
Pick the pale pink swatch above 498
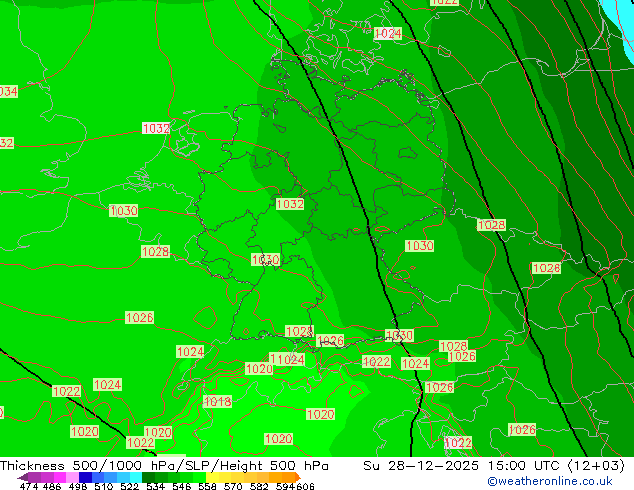pyautogui.click(x=72, y=477)
